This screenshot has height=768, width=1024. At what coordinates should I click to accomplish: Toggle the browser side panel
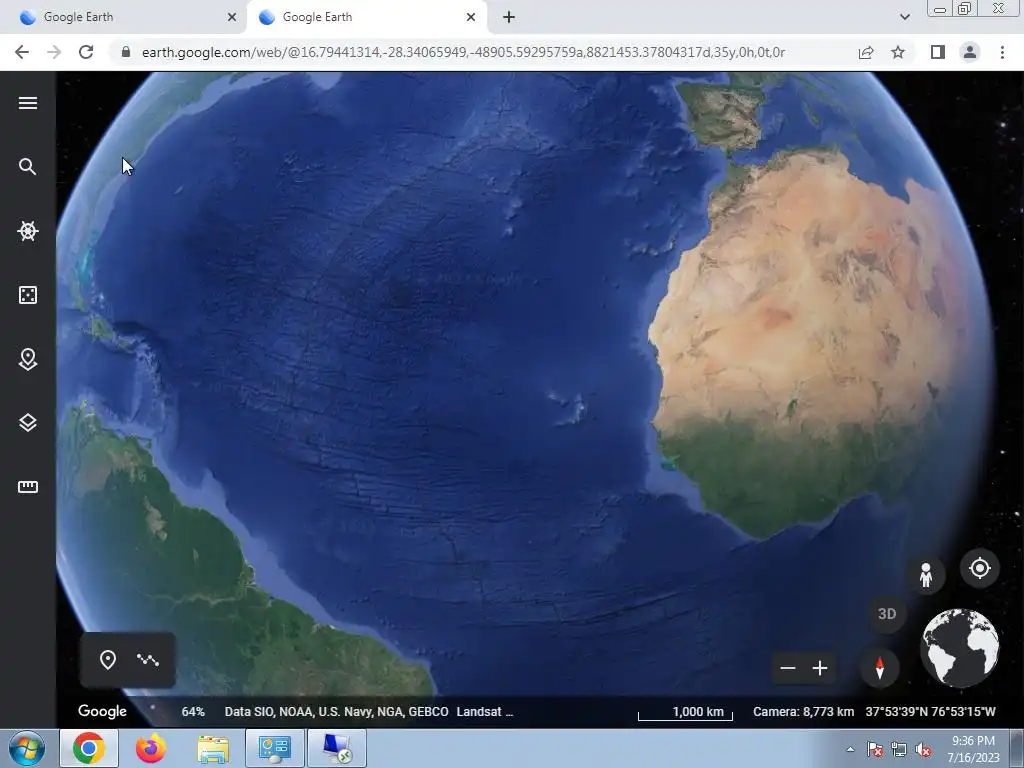[x=938, y=52]
